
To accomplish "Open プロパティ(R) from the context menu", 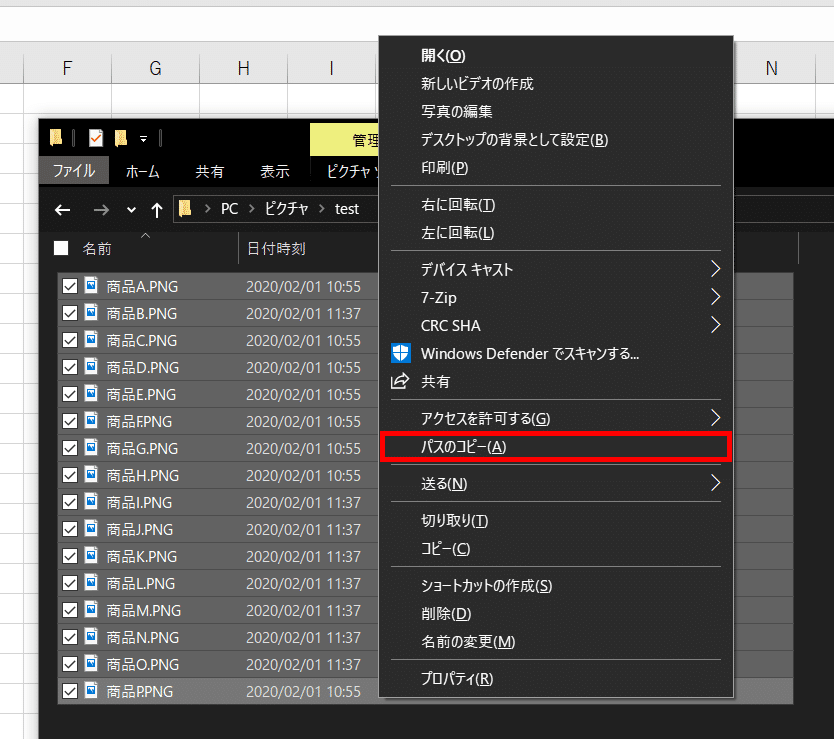I will point(556,679).
